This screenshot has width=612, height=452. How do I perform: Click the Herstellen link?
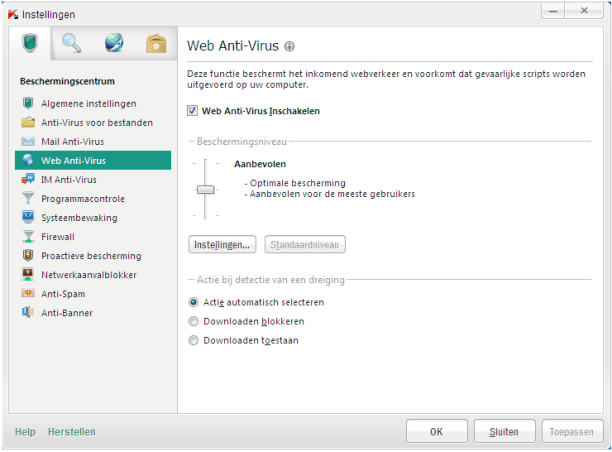tap(72, 432)
